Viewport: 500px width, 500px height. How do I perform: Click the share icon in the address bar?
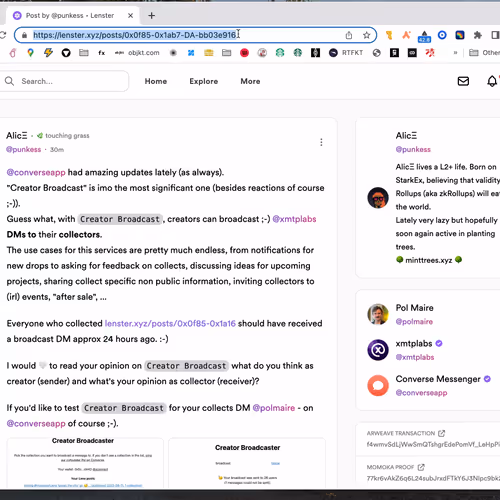[349, 35]
